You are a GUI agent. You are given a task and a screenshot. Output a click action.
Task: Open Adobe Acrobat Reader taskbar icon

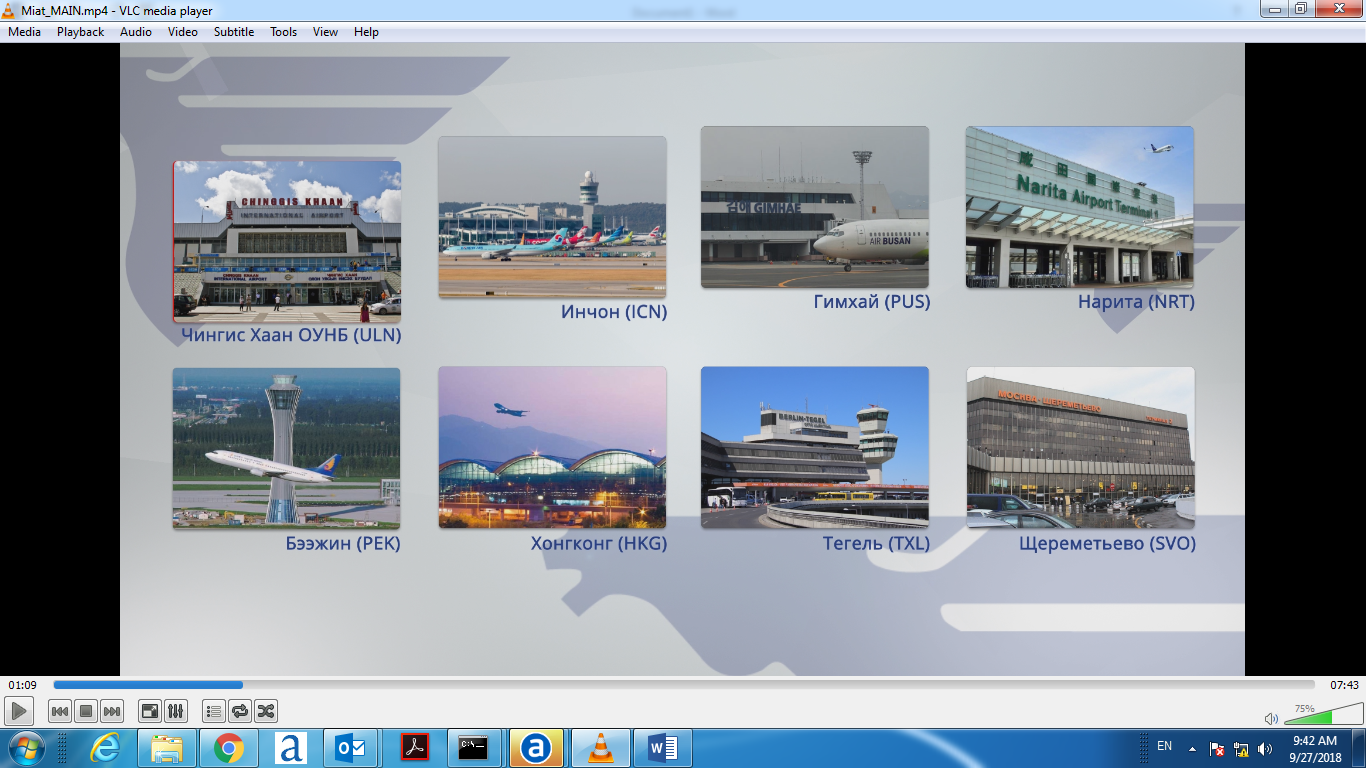point(414,748)
